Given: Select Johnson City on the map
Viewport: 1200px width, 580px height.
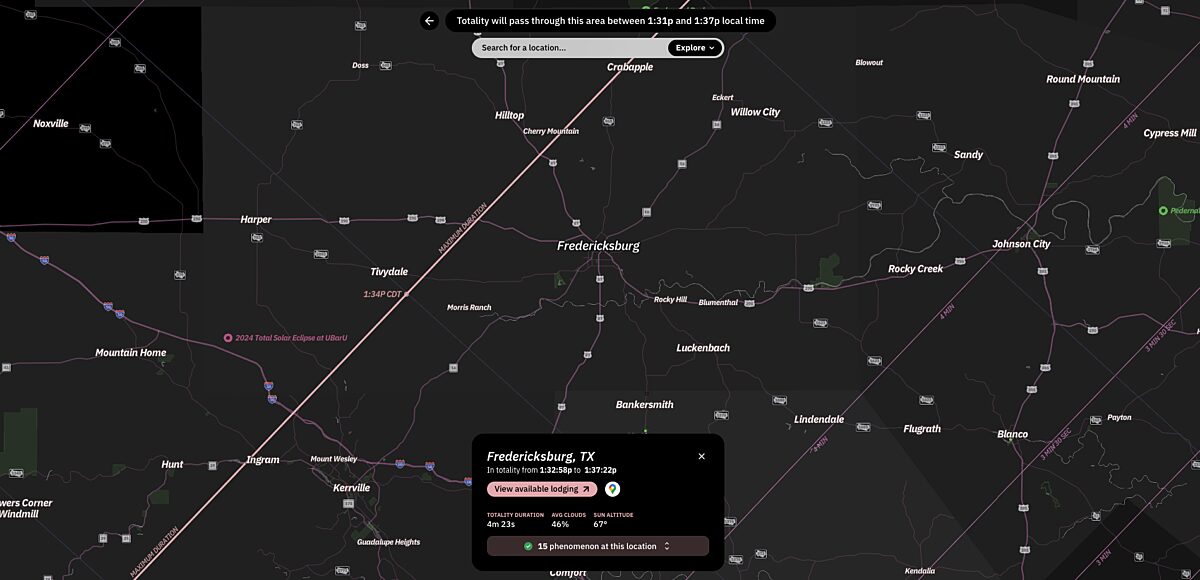Looking at the screenshot, I should point(1021,244).
